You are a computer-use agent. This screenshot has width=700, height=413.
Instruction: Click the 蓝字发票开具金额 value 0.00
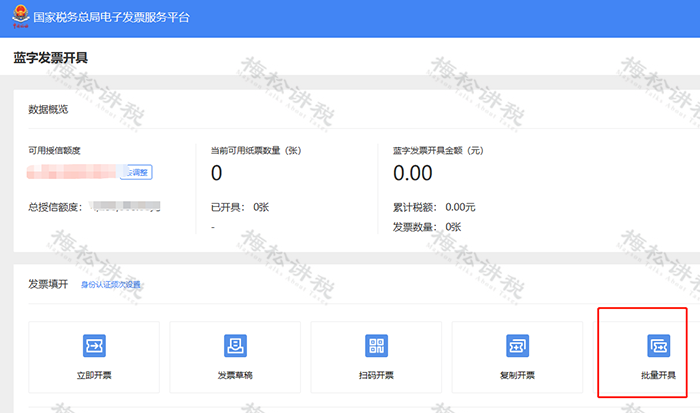point(413,174)
